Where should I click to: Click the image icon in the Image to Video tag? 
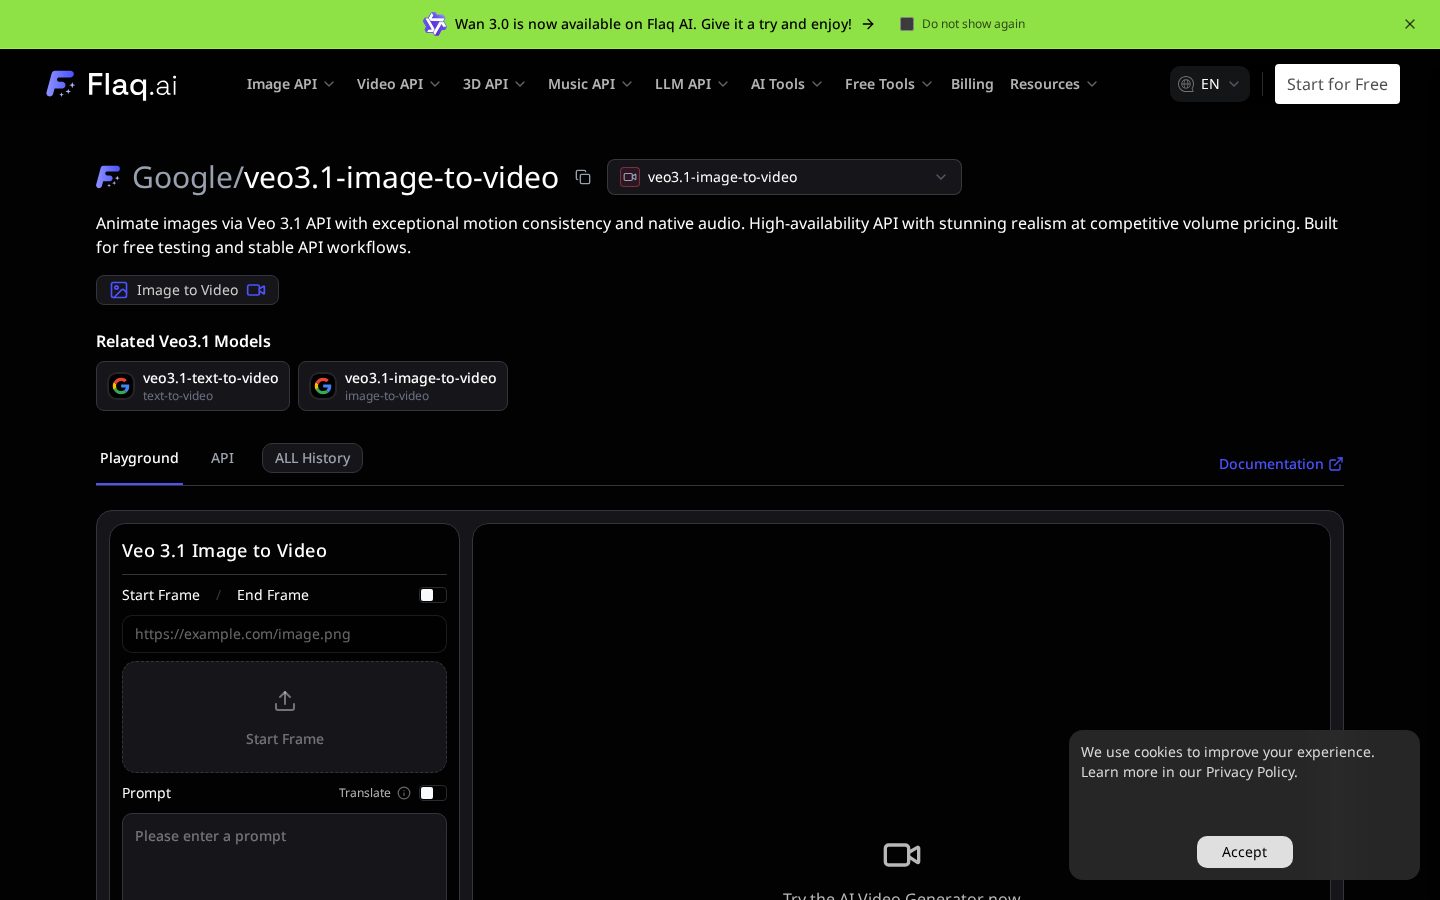[x=119, y=290]
